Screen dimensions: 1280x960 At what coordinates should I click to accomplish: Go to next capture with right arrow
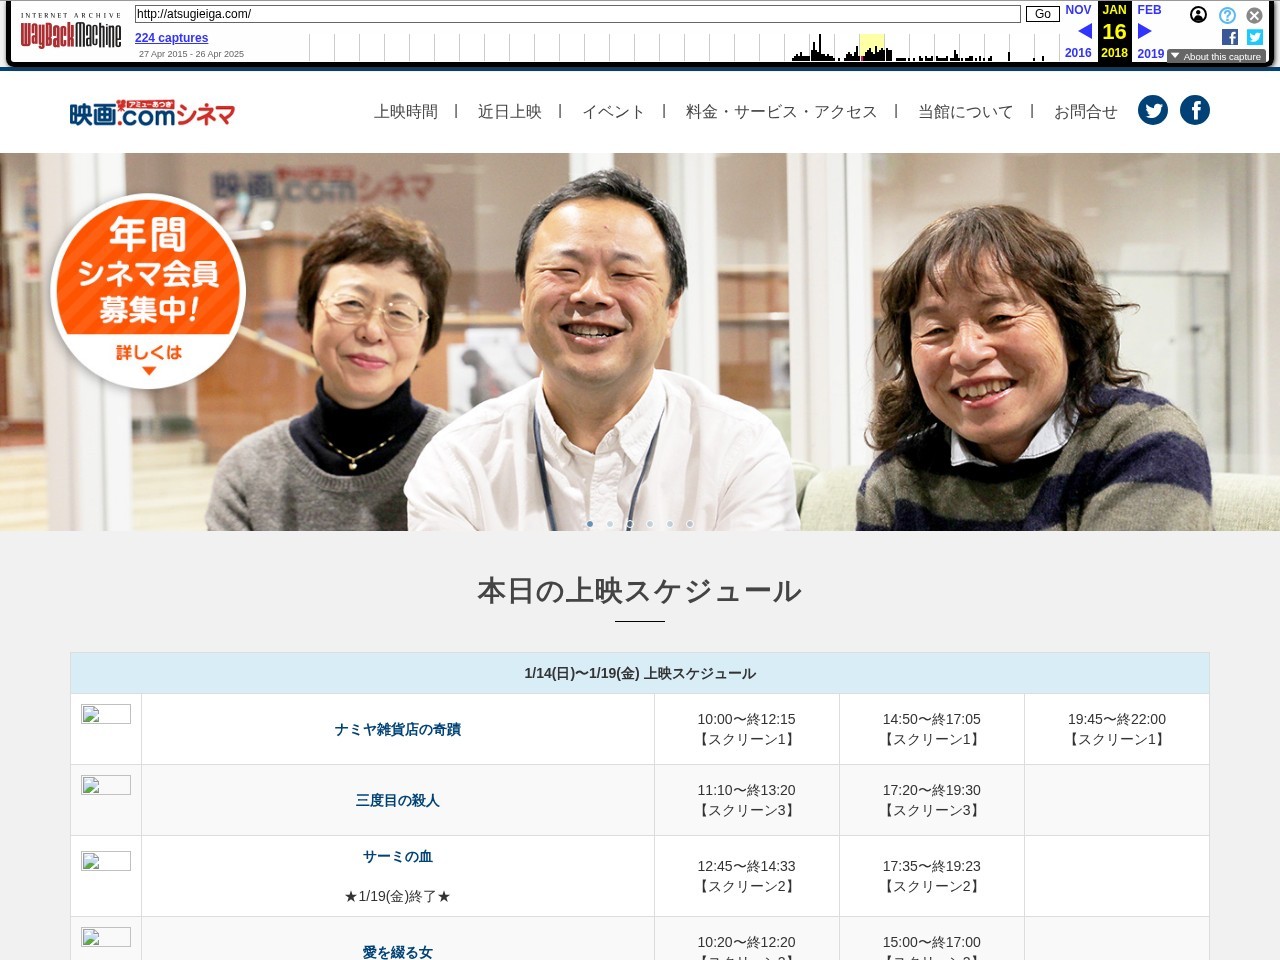(x=1145, y=32)
